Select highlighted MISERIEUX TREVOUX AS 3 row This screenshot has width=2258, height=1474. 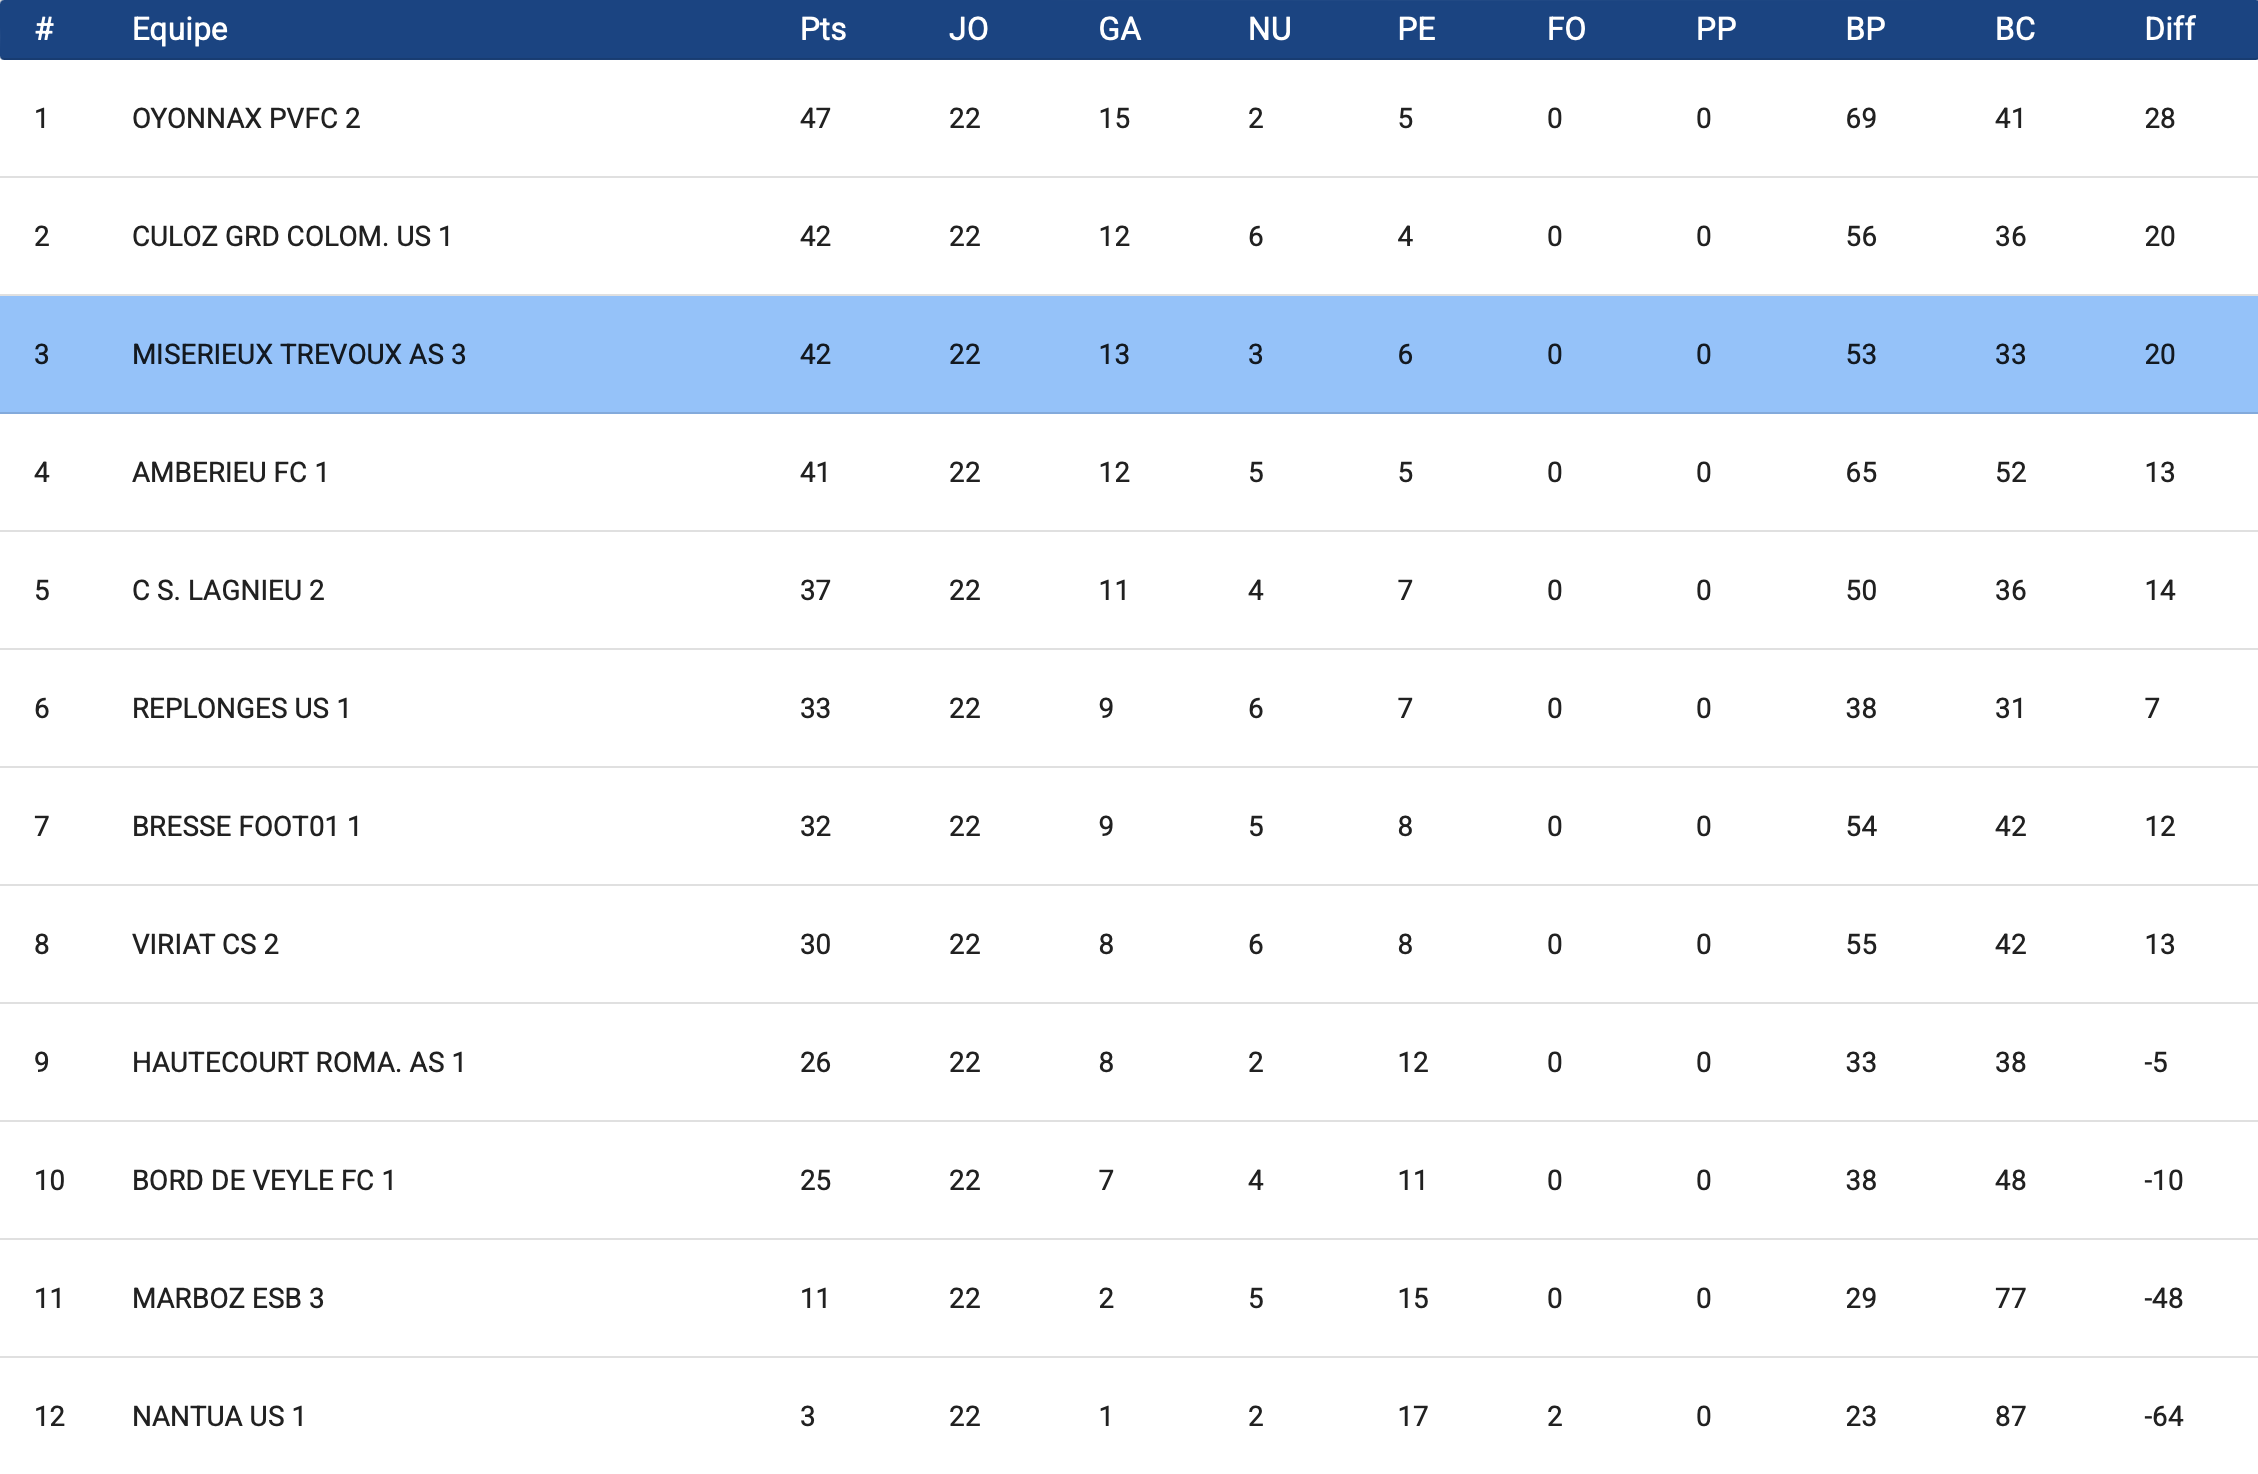pyautogui.click(x=1129, y=354)
